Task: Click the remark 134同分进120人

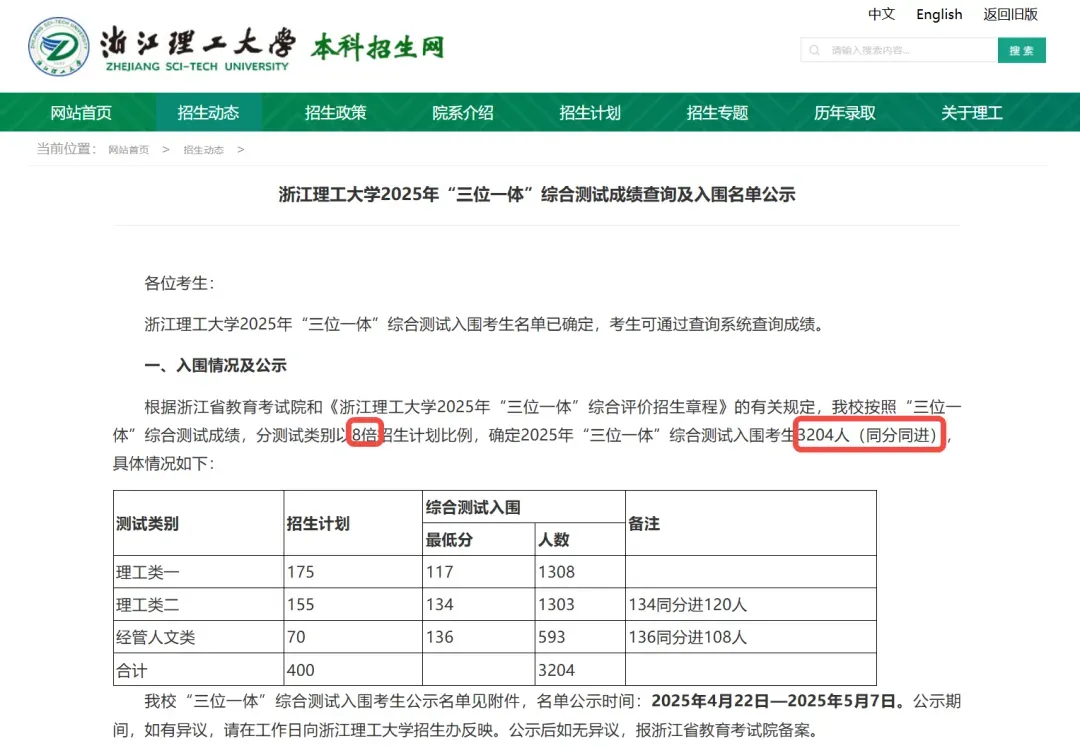Action: pos(687,605)
